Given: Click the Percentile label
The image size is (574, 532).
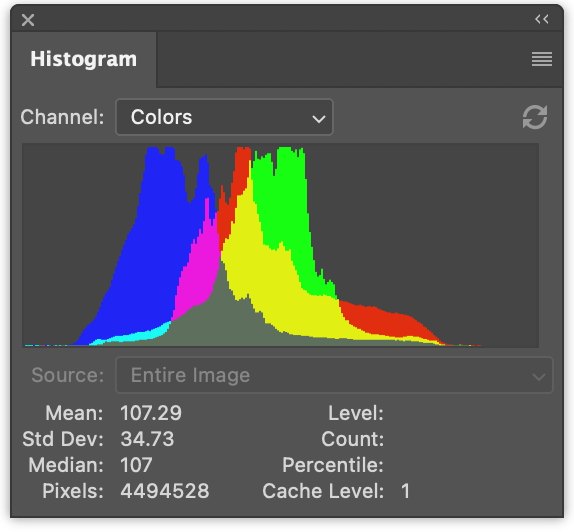Looking at the screenshot, I should pos(333,465).
